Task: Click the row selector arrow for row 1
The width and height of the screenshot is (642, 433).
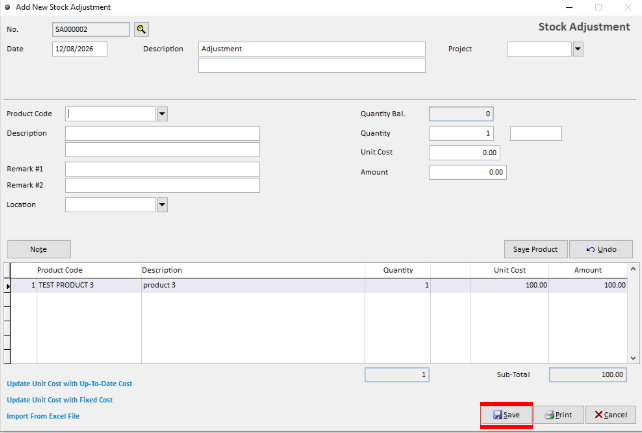Action: (x=7, y=286)
